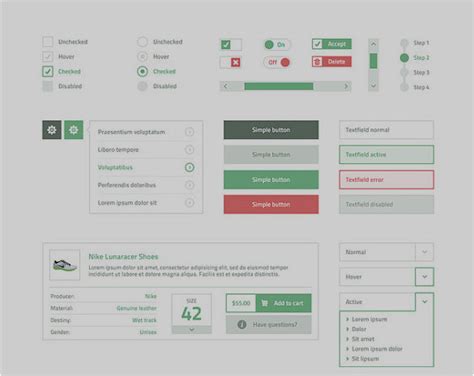Click the red Simple button
Image resolution: width=474 pixels, height=376 pixels.
click(271, 204)
